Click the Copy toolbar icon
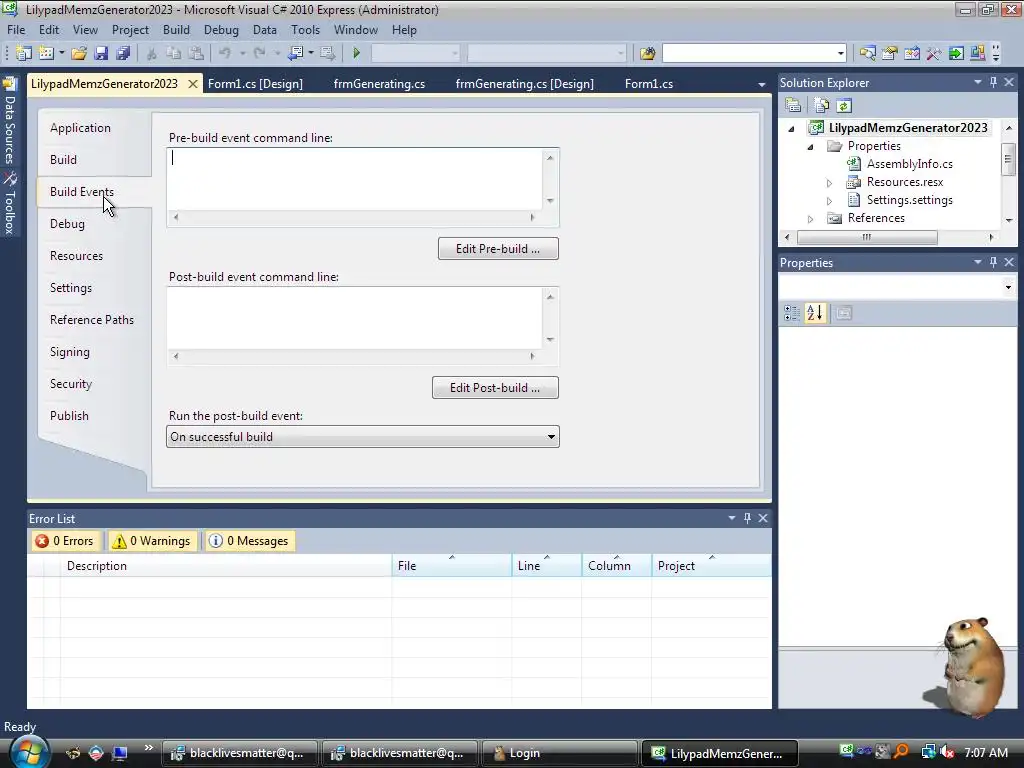1024x768 pixels. point(174,53)
